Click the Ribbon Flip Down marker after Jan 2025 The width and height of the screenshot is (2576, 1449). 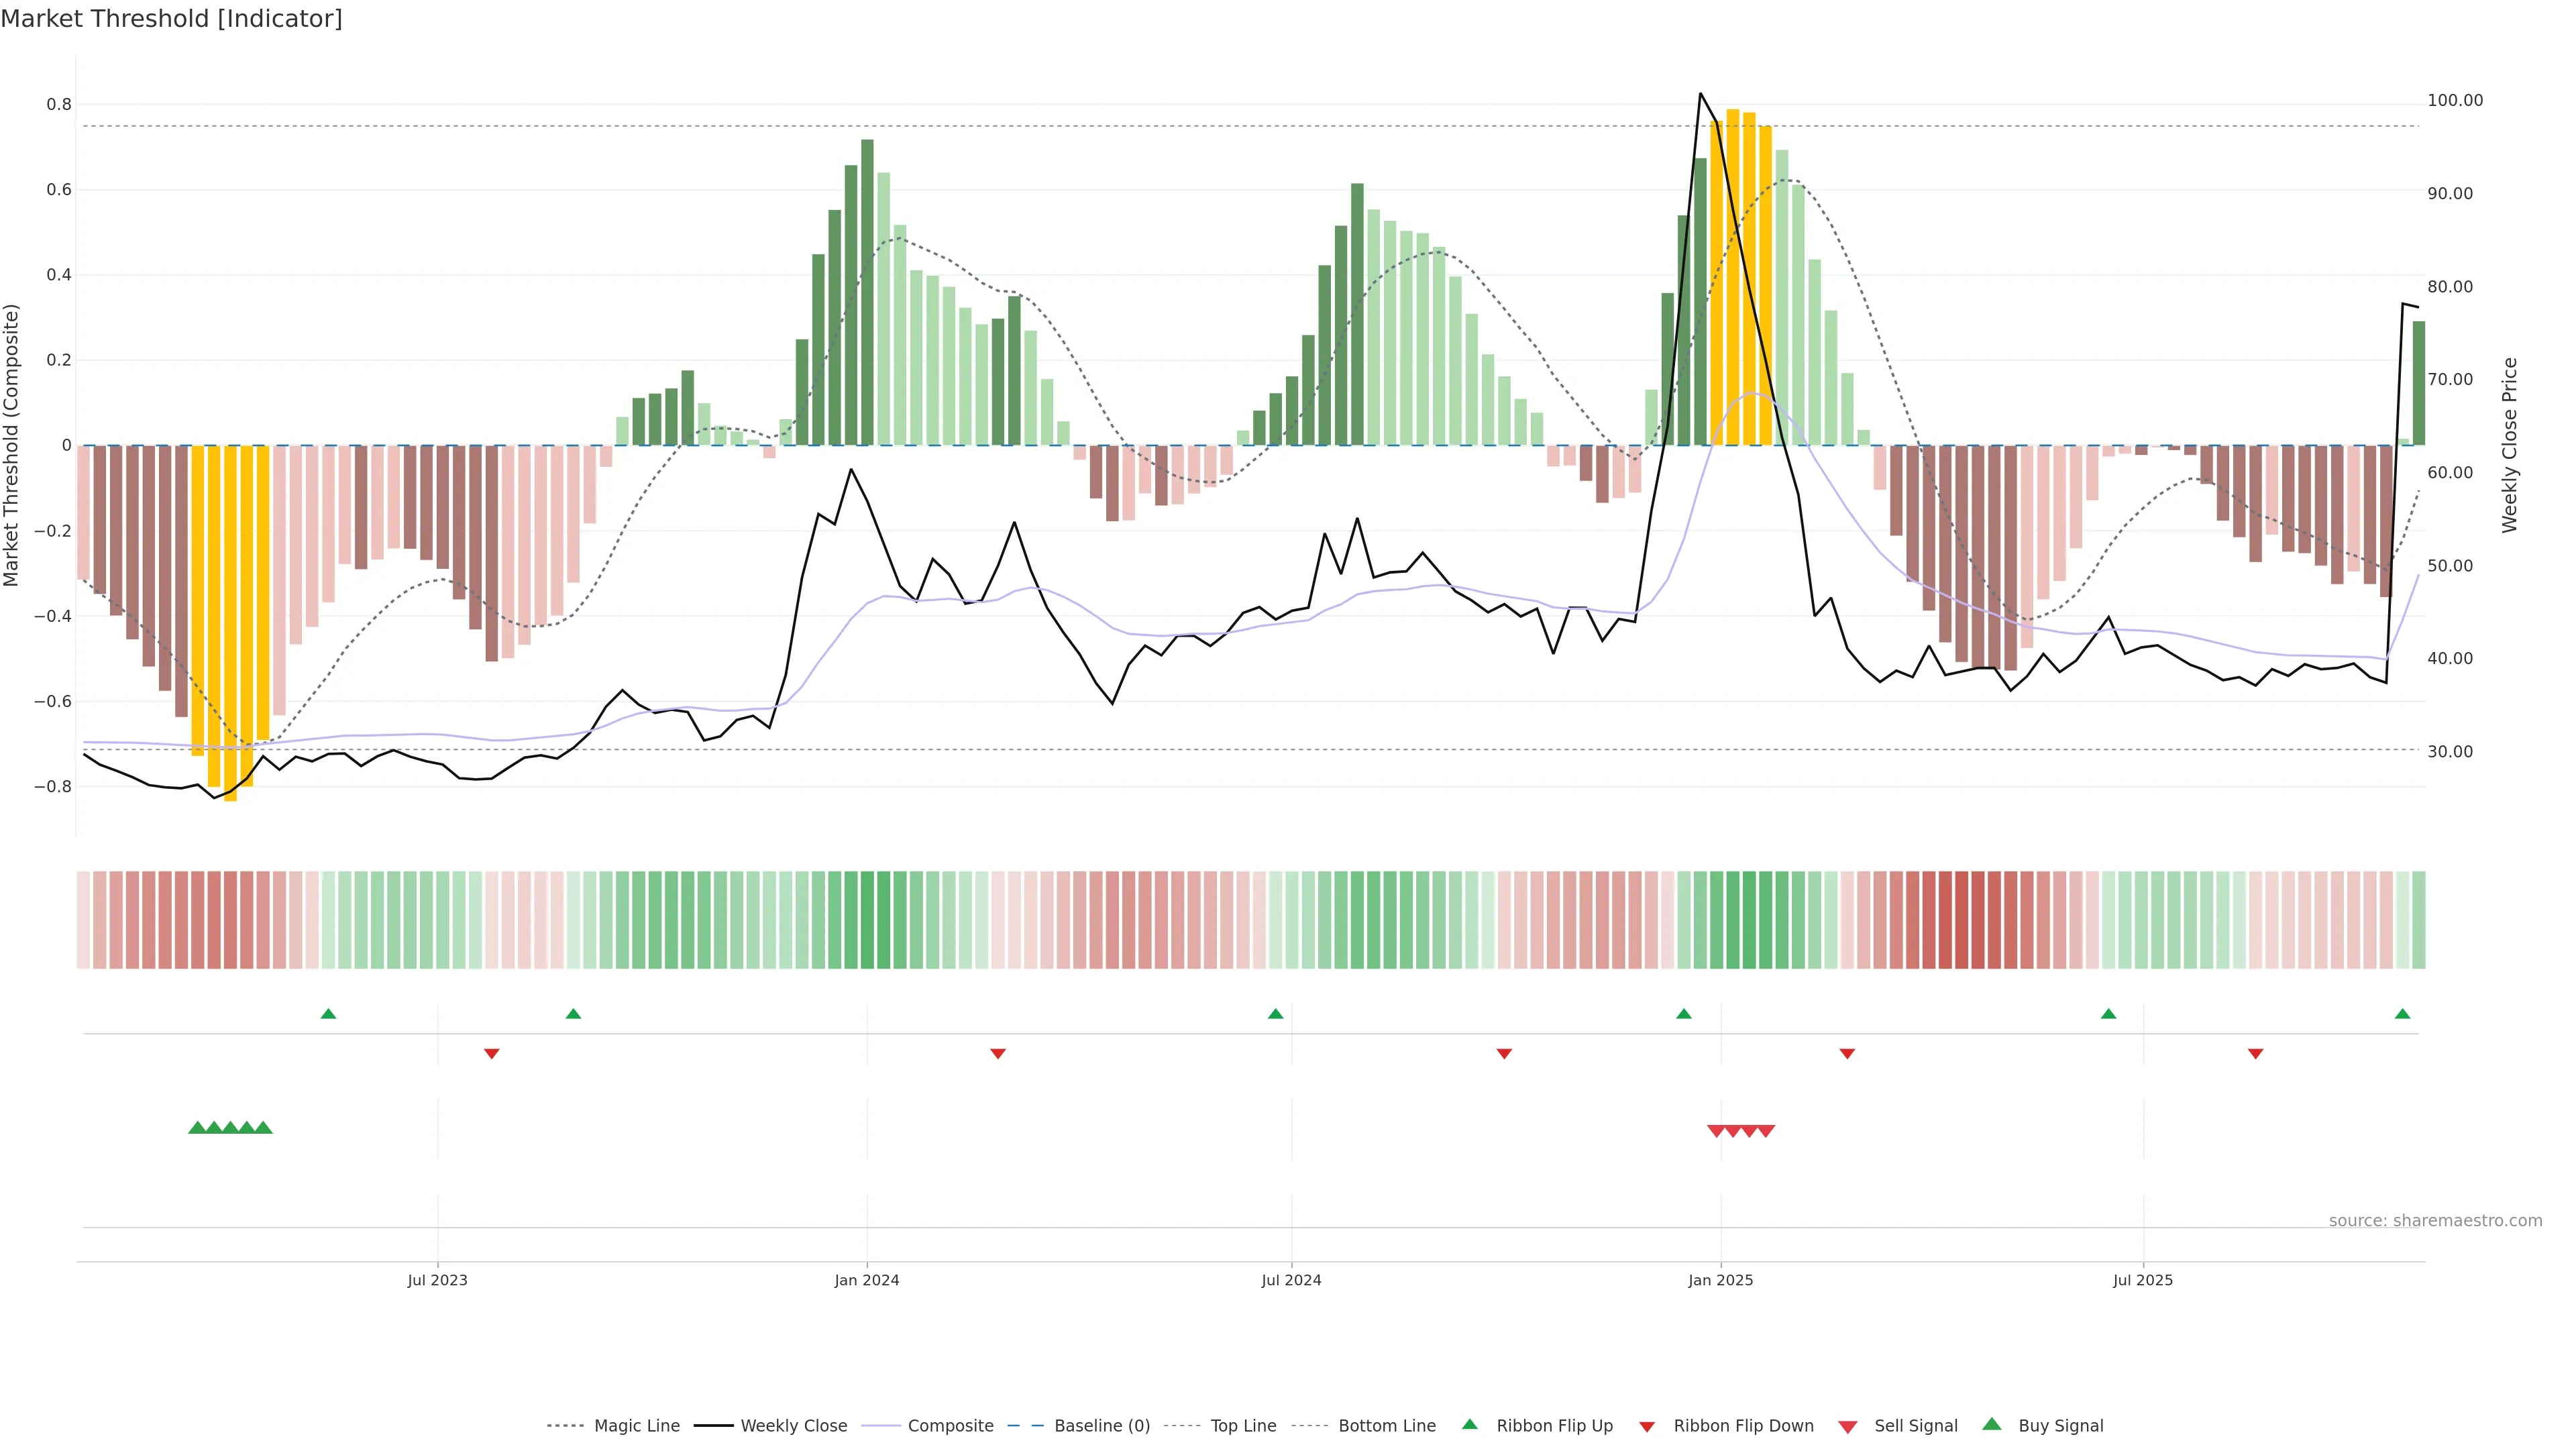click(x=1847, y=1053)
